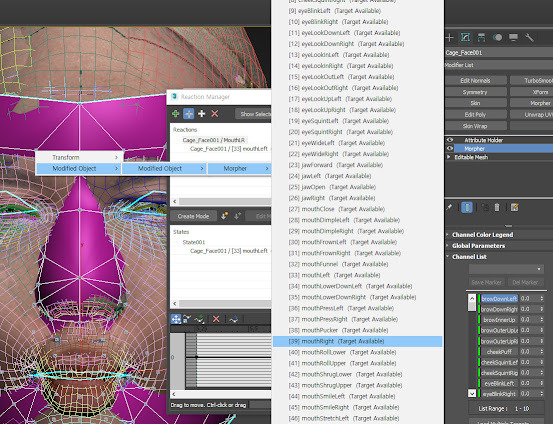Delete curve point with red X

coord(216,319)
